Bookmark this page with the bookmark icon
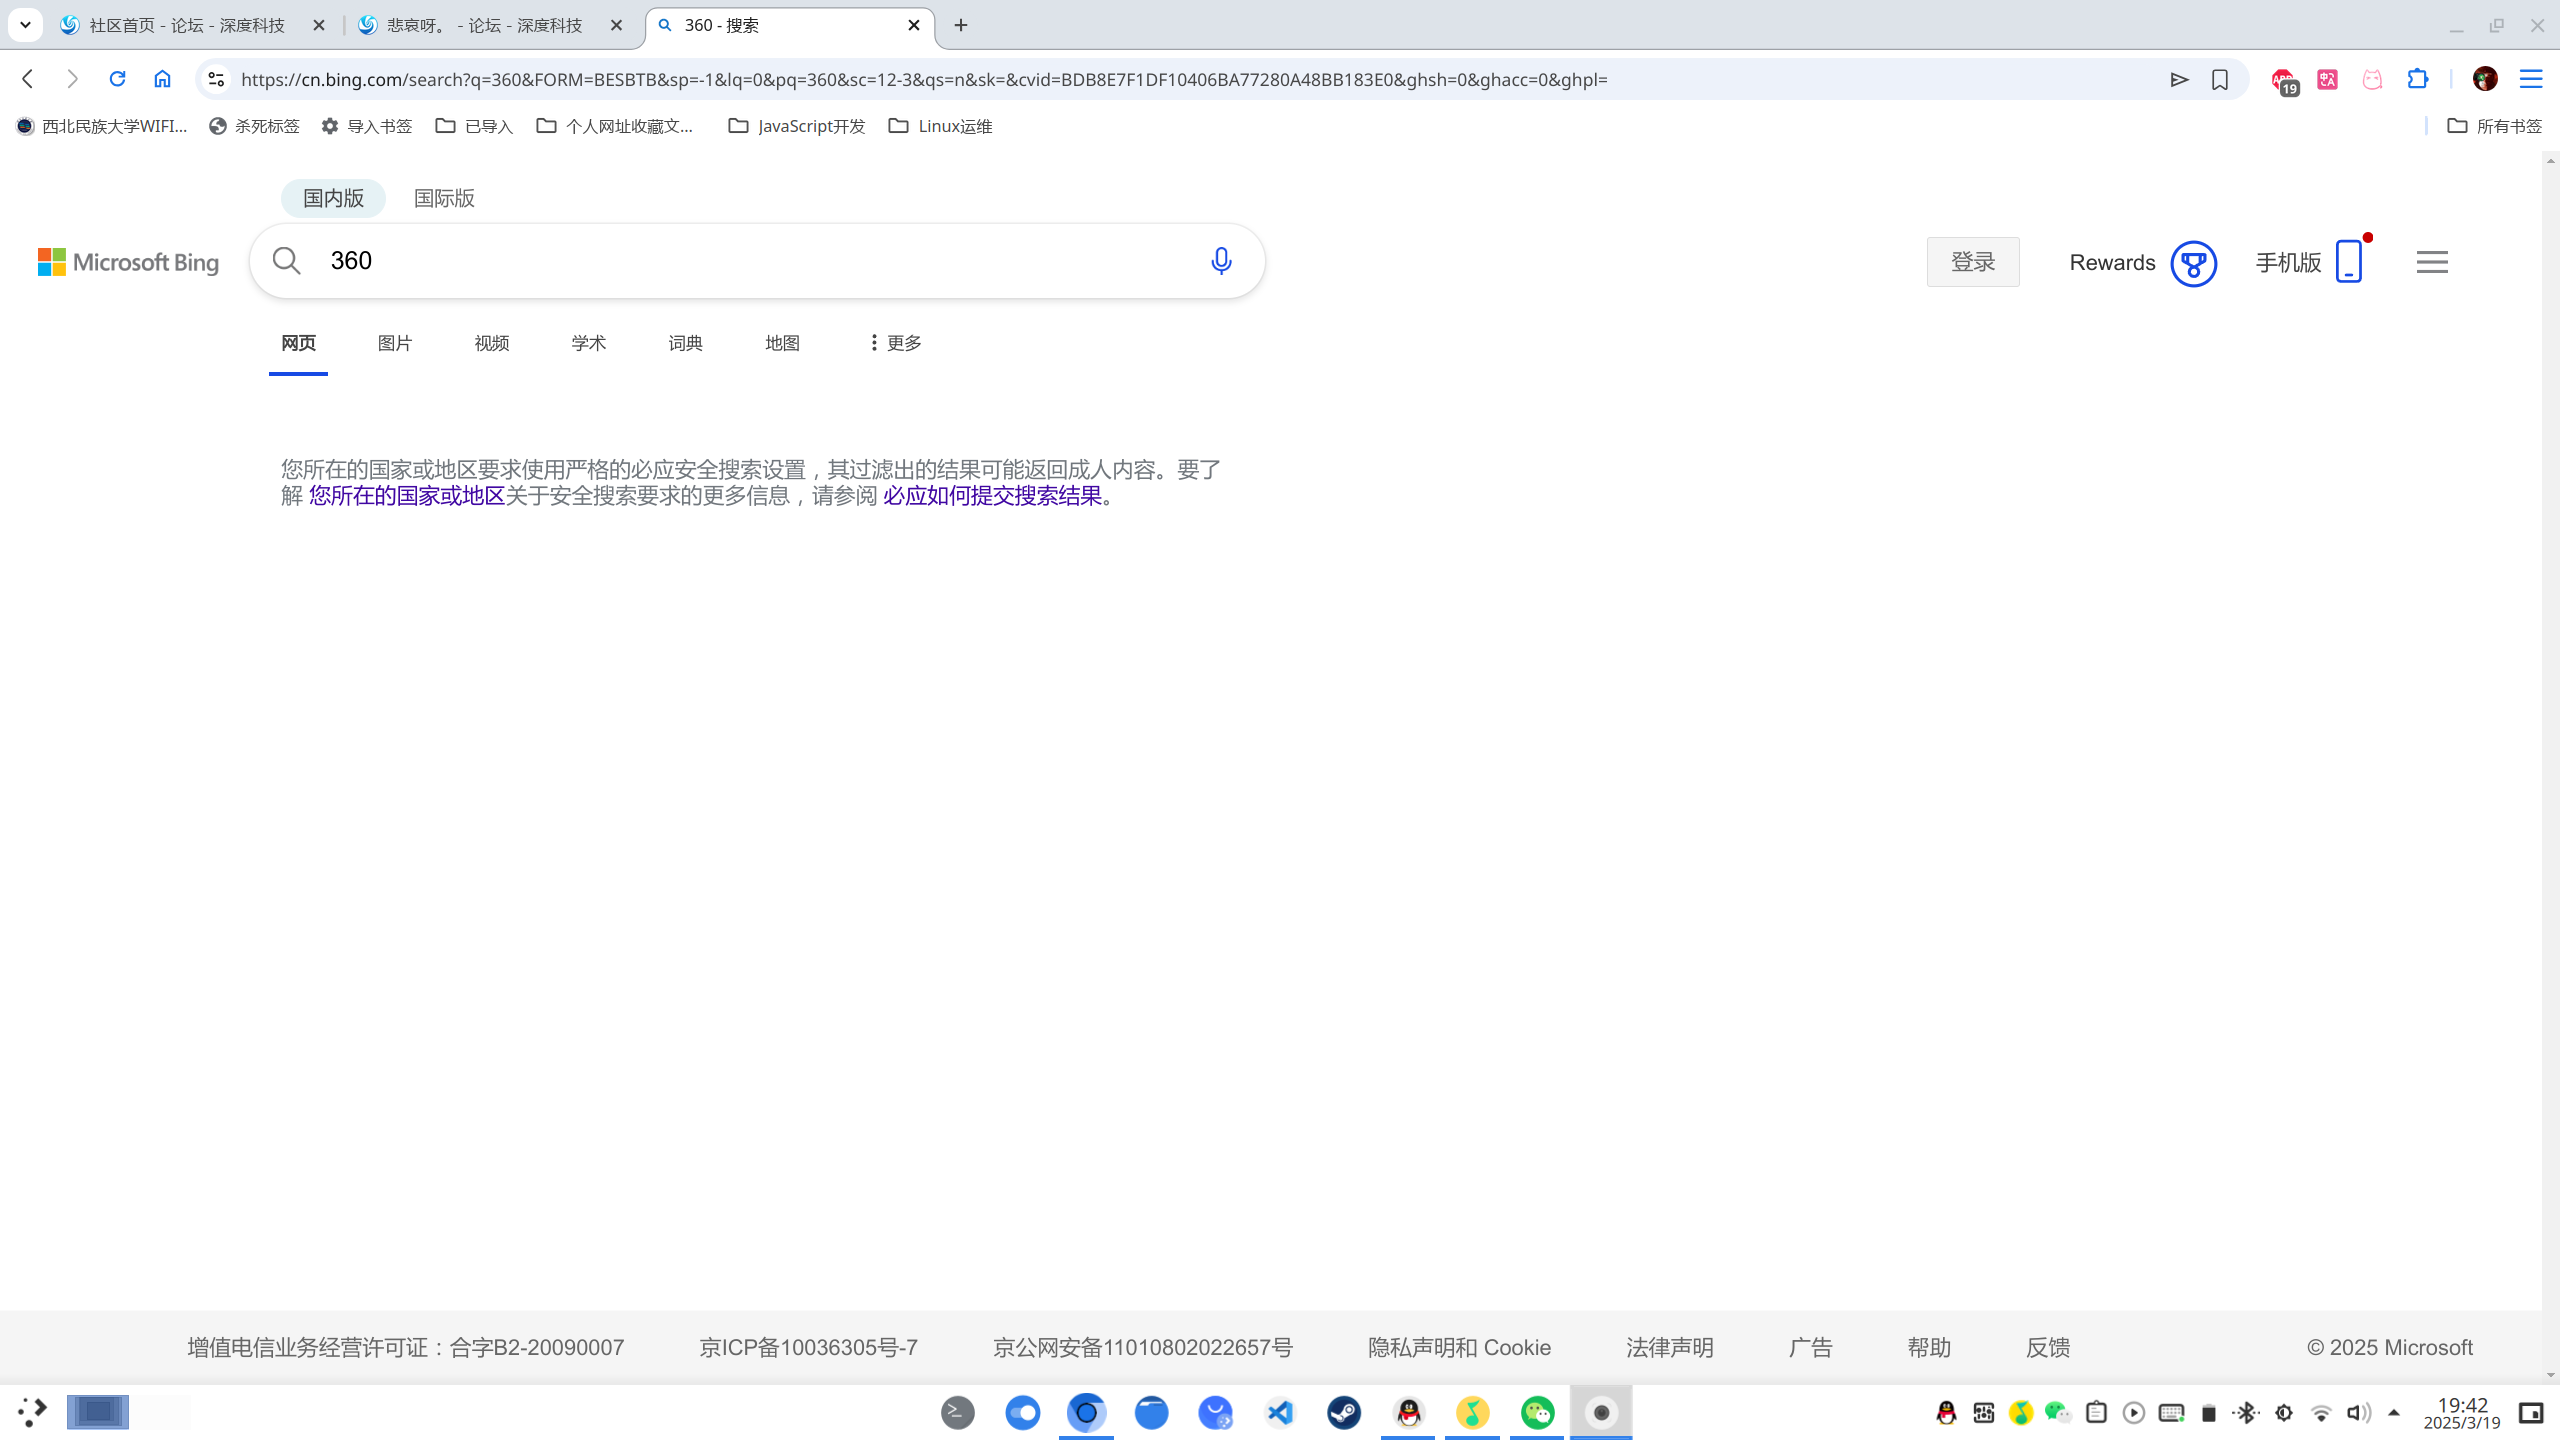Viewport: 2560px width, 1440px height. pyautogui.click(x=2220, y=80)
